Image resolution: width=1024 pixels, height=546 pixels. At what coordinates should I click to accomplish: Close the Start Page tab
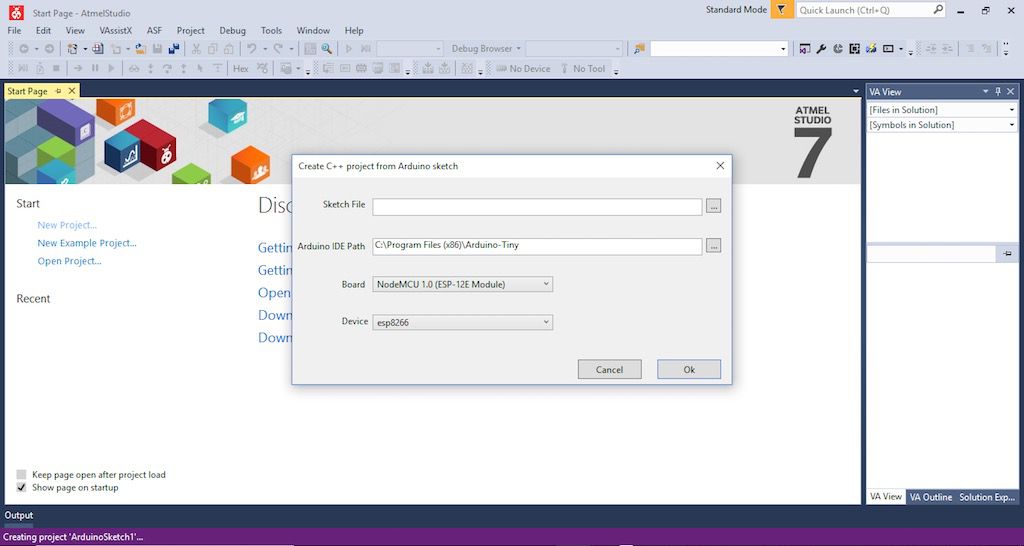(72, 91)
